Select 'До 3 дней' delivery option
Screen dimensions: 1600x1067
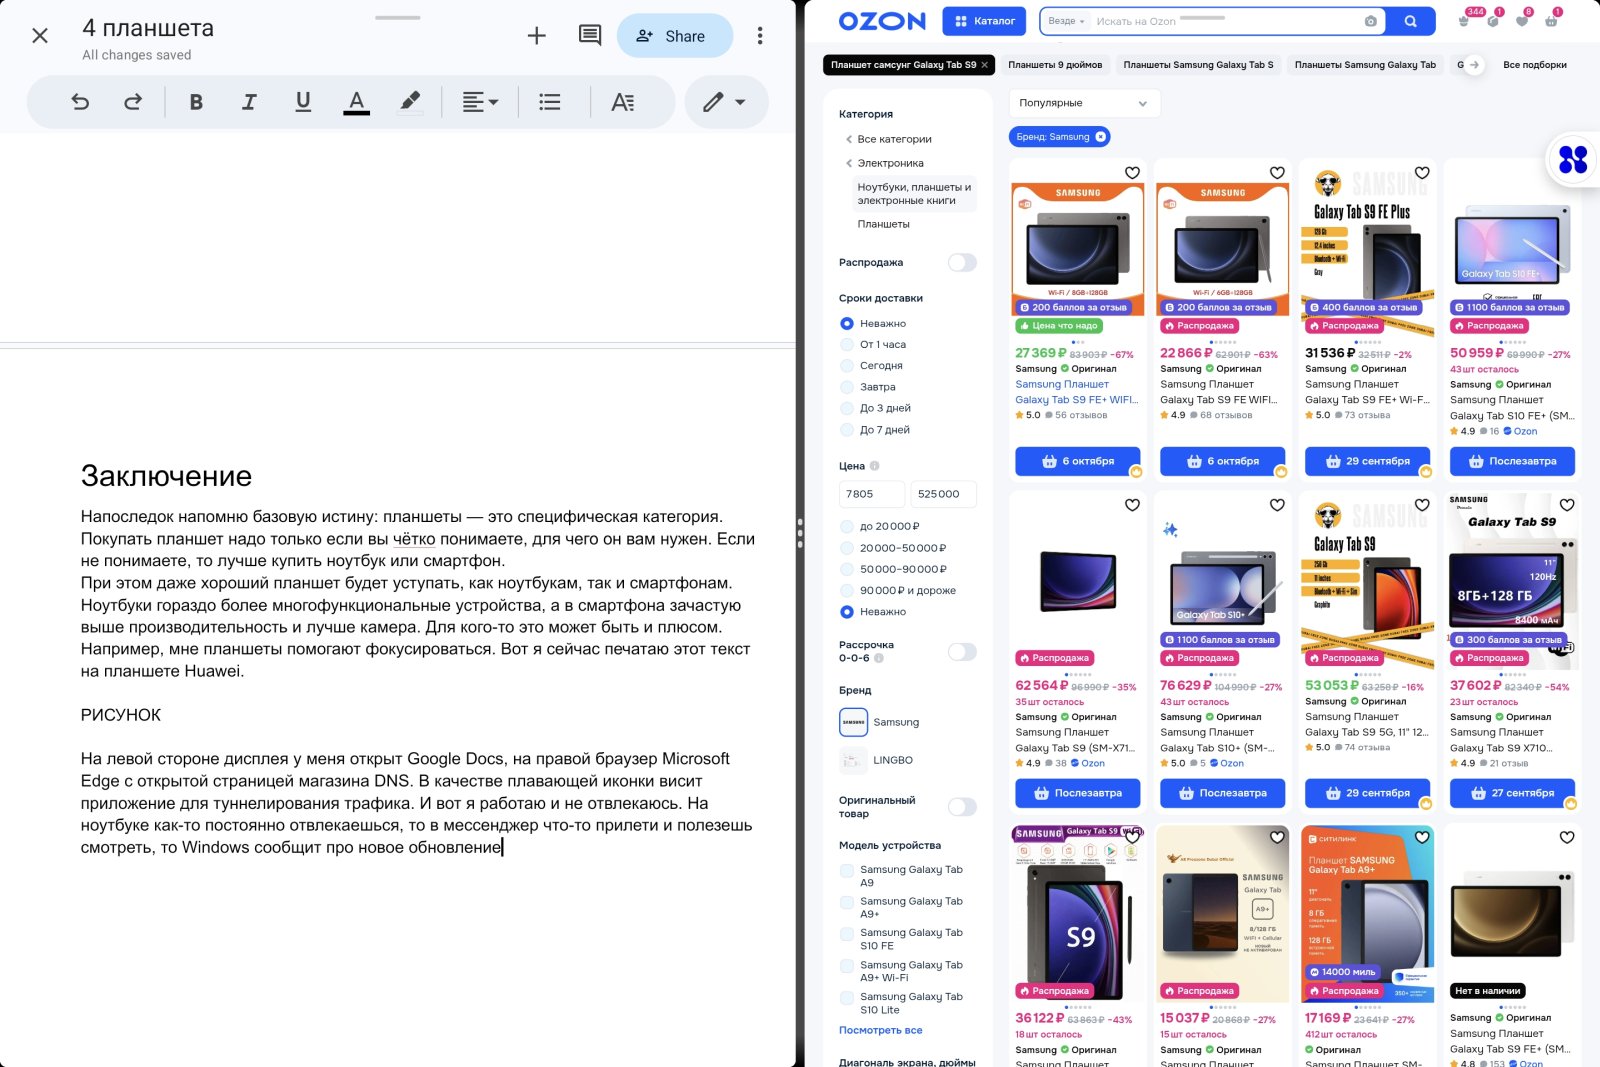point(847,408)
